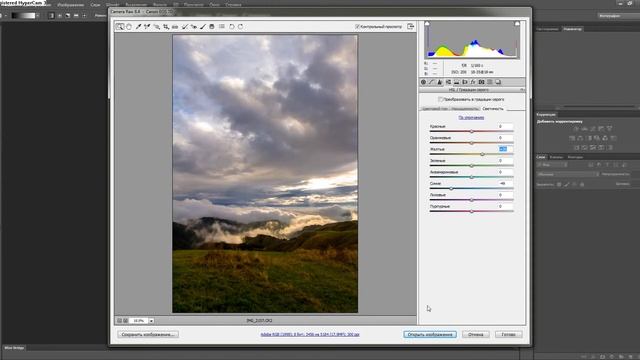The width and height of the screenshot is (640, 360).
Task: Open Camera Raw preferences dialog icon
Action: point(222,27)
